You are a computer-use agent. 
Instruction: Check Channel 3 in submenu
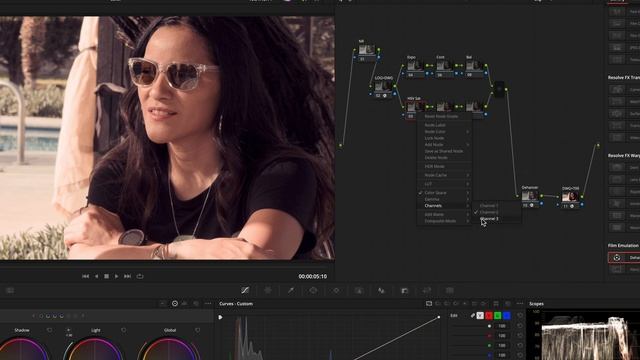(497, 219)
